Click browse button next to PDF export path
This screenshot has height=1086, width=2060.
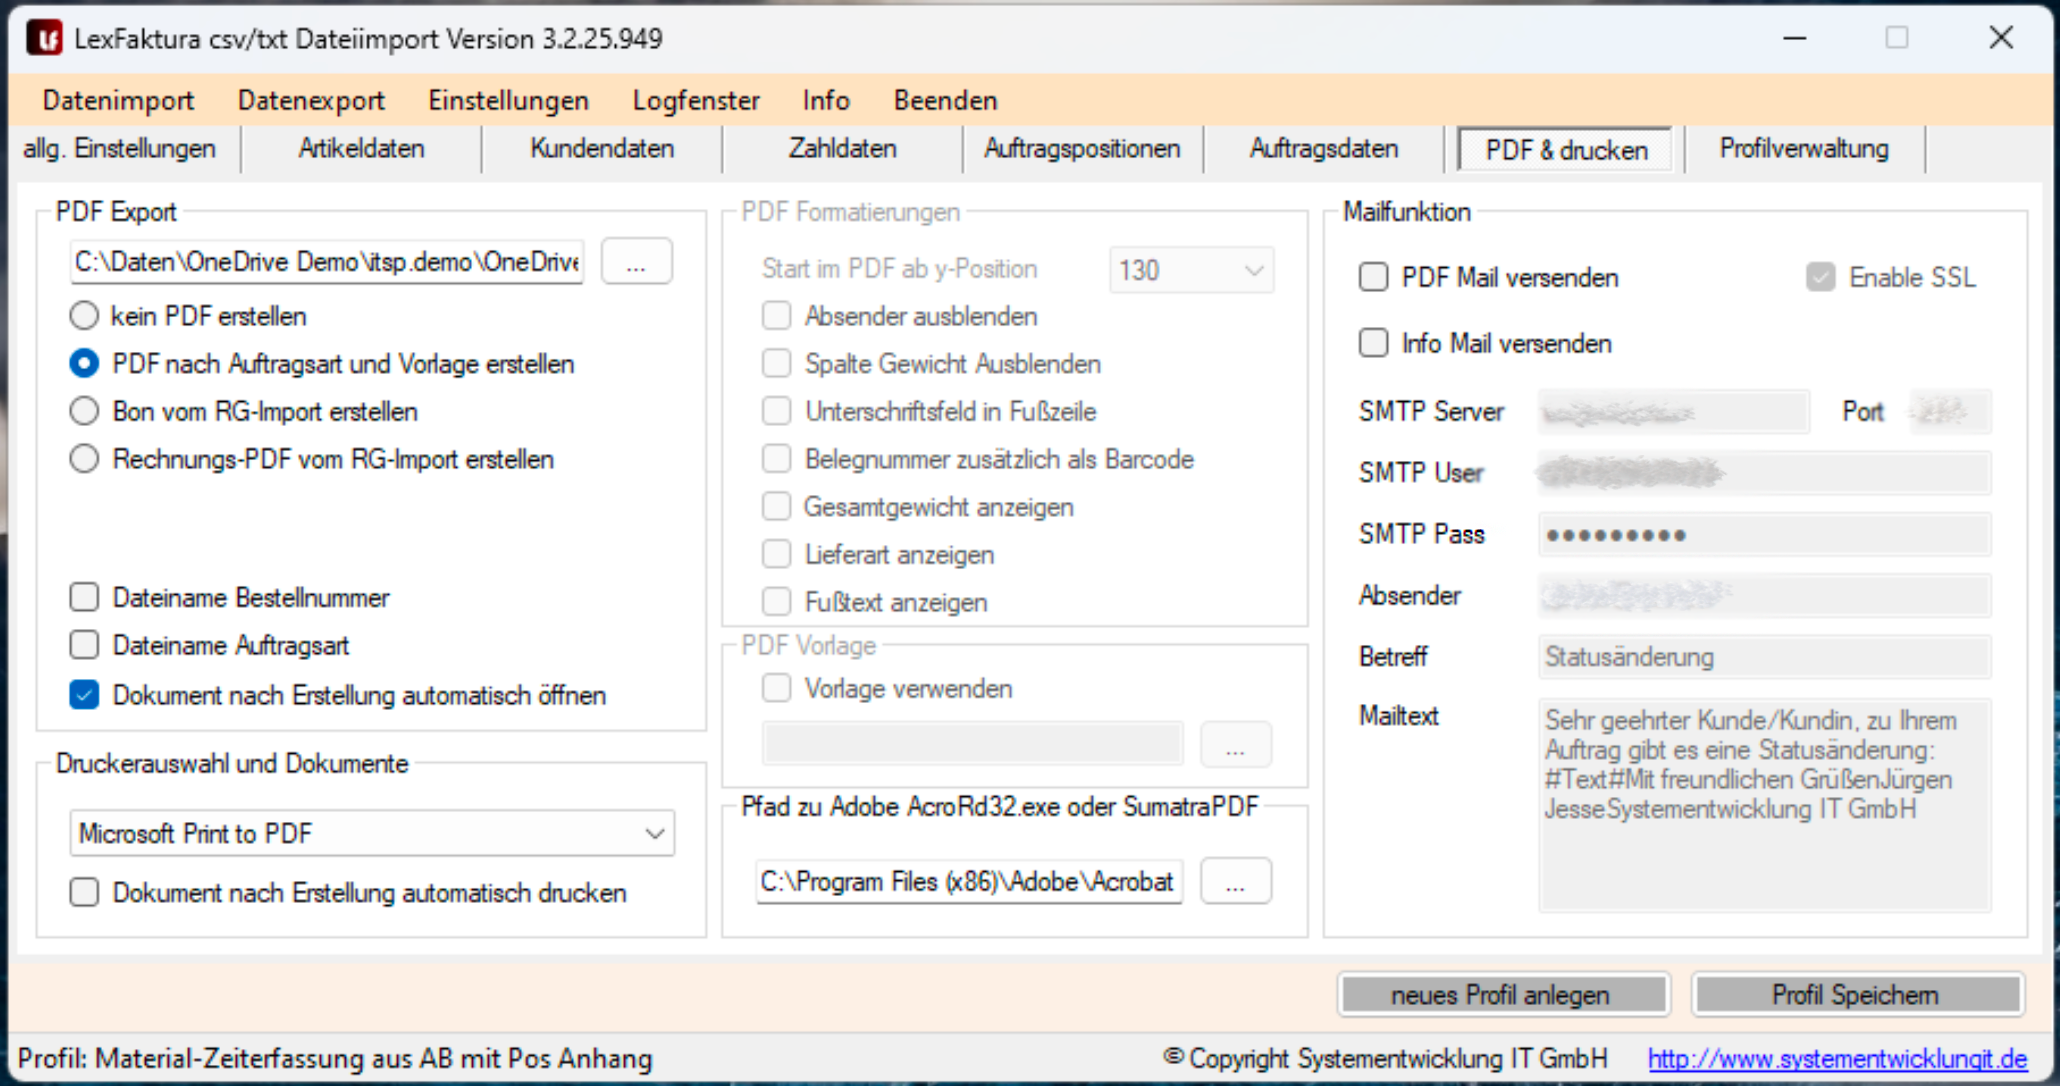click(636, 263)
